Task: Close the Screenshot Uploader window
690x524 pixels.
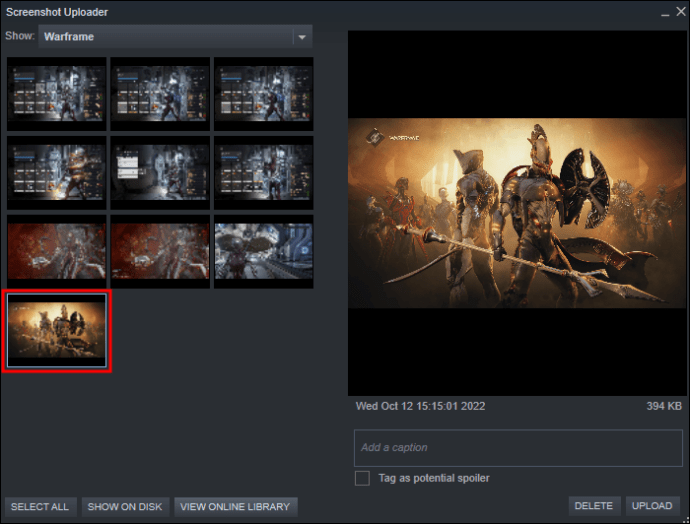Action: click(681, 12)
